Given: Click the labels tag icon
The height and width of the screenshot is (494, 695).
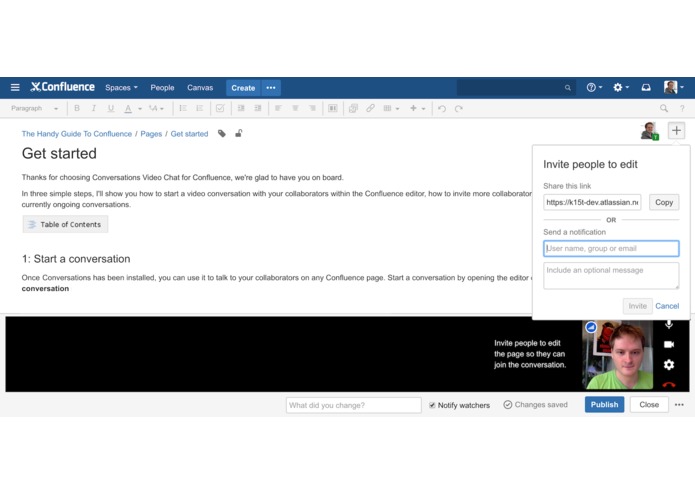Looking at the screenshot, I should 222,133.
